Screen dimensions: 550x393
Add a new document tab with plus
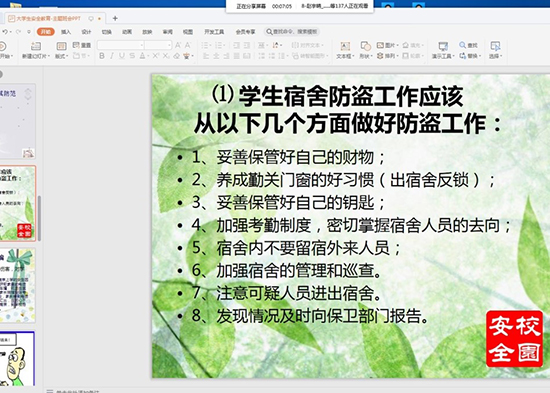[115, 18]
